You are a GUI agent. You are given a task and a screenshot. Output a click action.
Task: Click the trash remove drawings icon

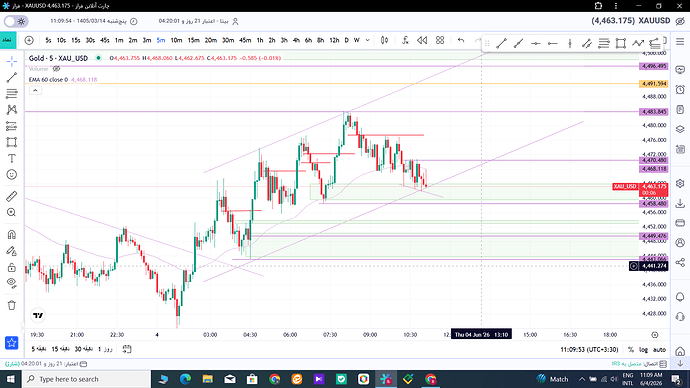tap(12, 305)
